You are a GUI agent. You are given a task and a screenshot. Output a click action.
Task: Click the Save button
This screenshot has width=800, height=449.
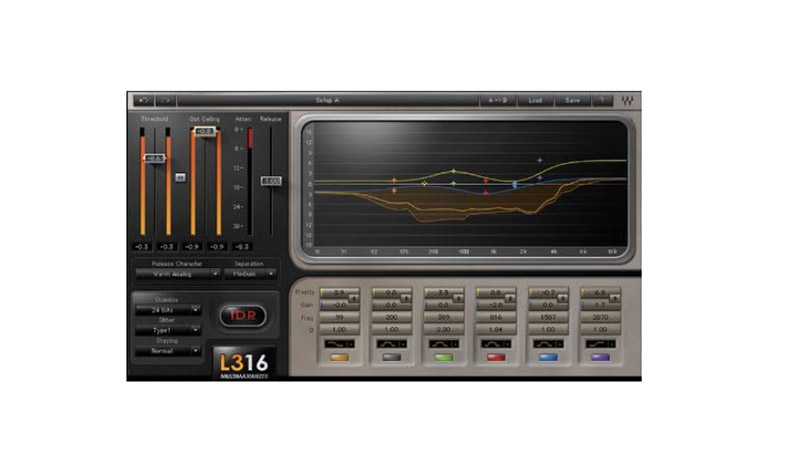click(572, 100)
